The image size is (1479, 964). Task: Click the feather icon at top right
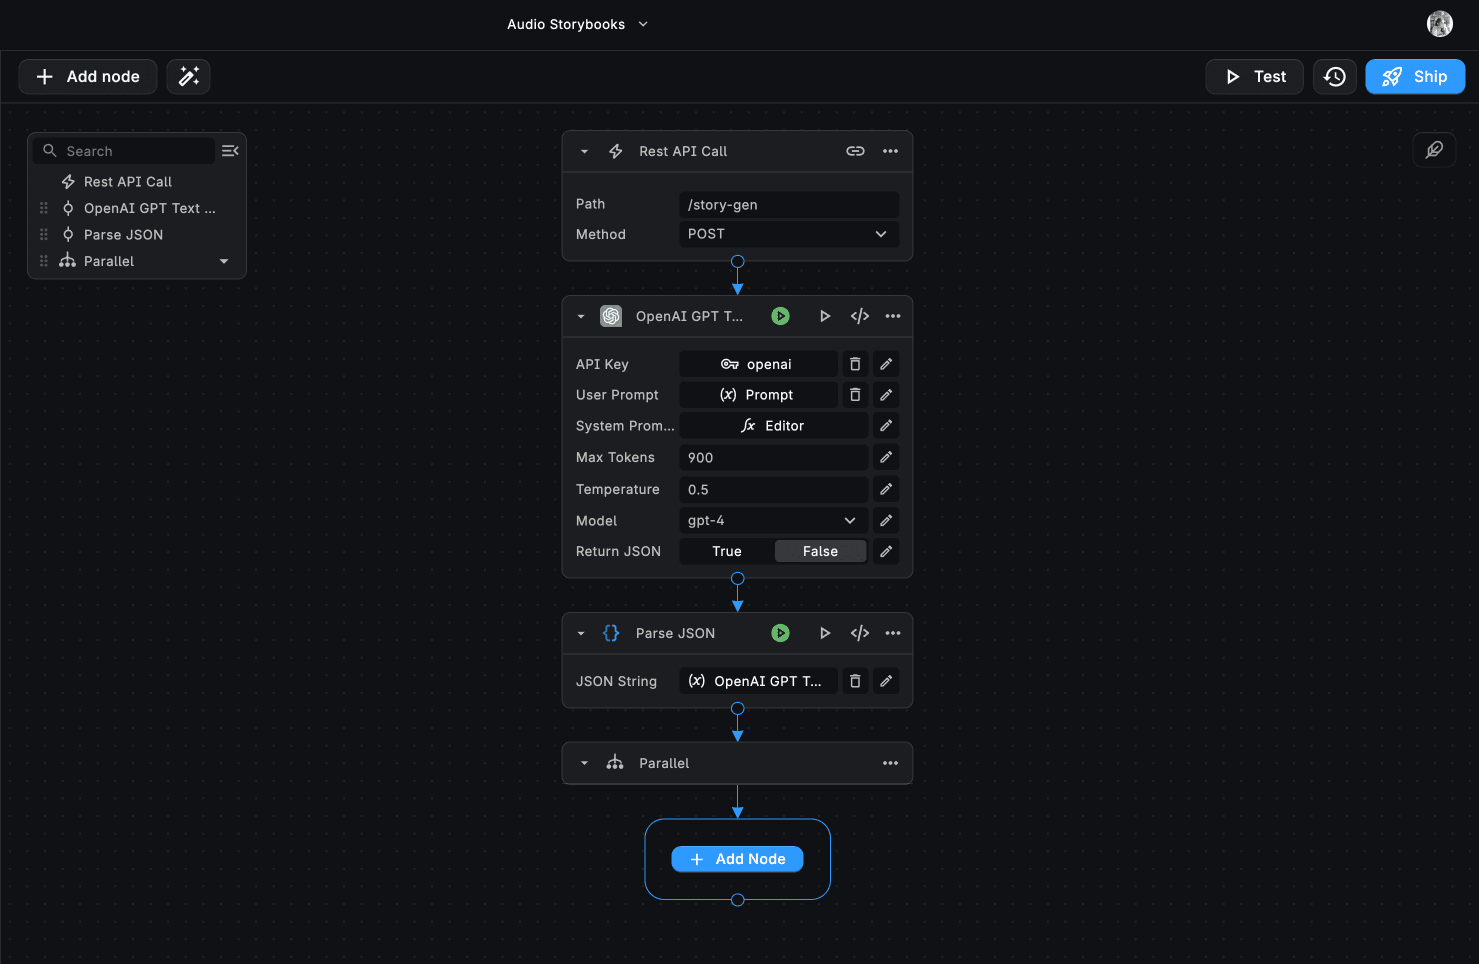1434,150
